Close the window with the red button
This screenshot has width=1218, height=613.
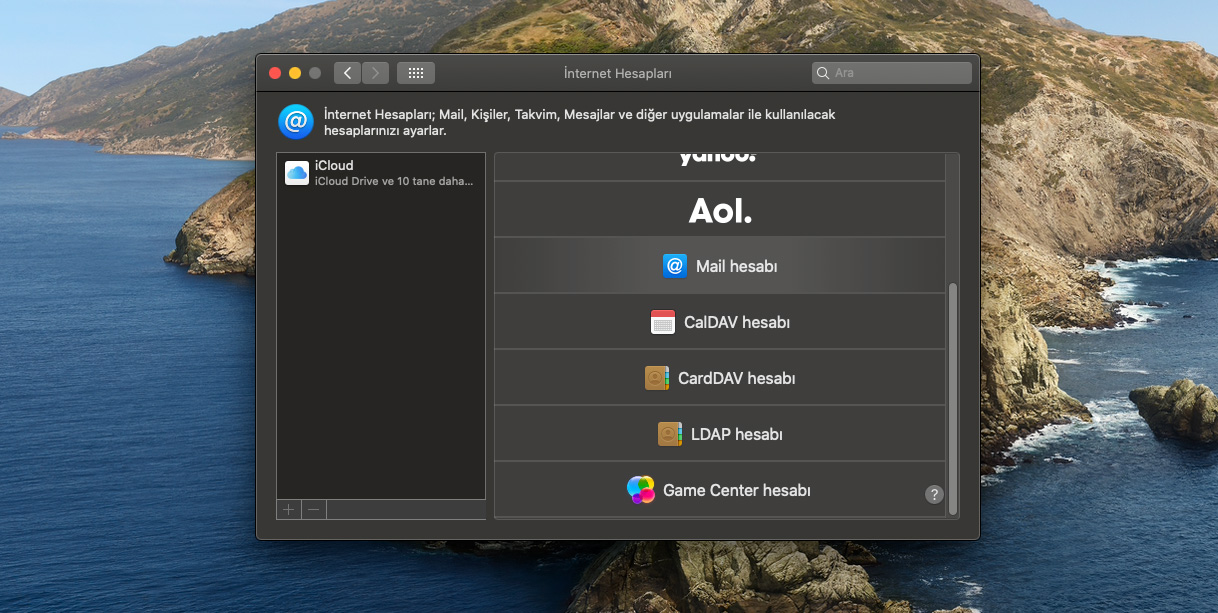275,73
